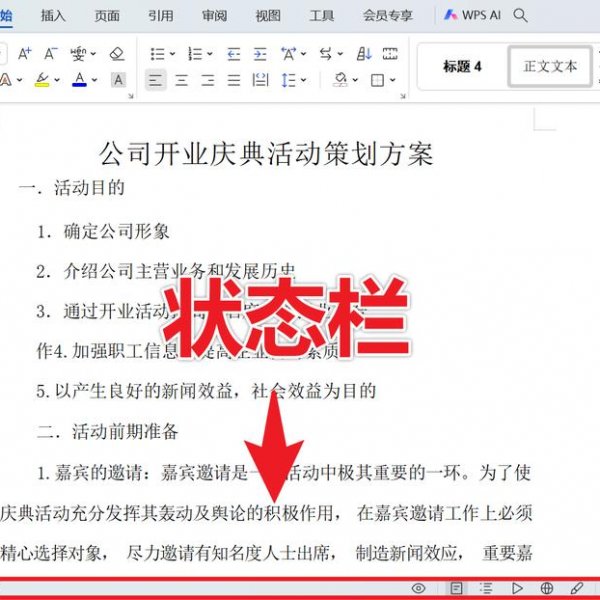Toggle character shading button
This screenshot has width=600, height=600.
[118, 80]
